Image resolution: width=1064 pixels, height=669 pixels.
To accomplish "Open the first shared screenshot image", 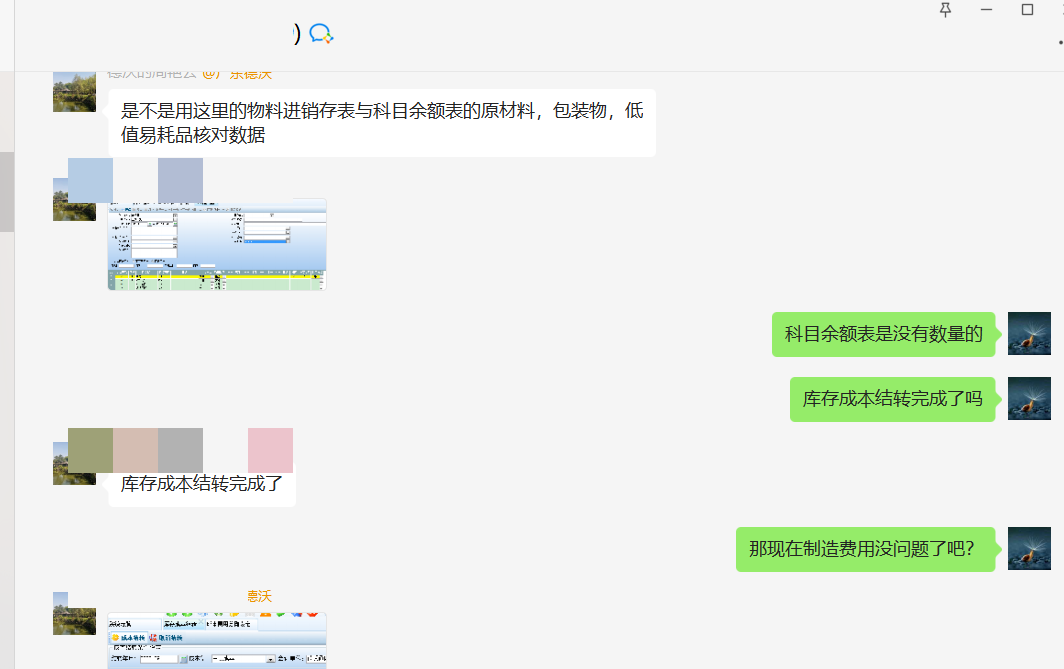I will 217,244.
